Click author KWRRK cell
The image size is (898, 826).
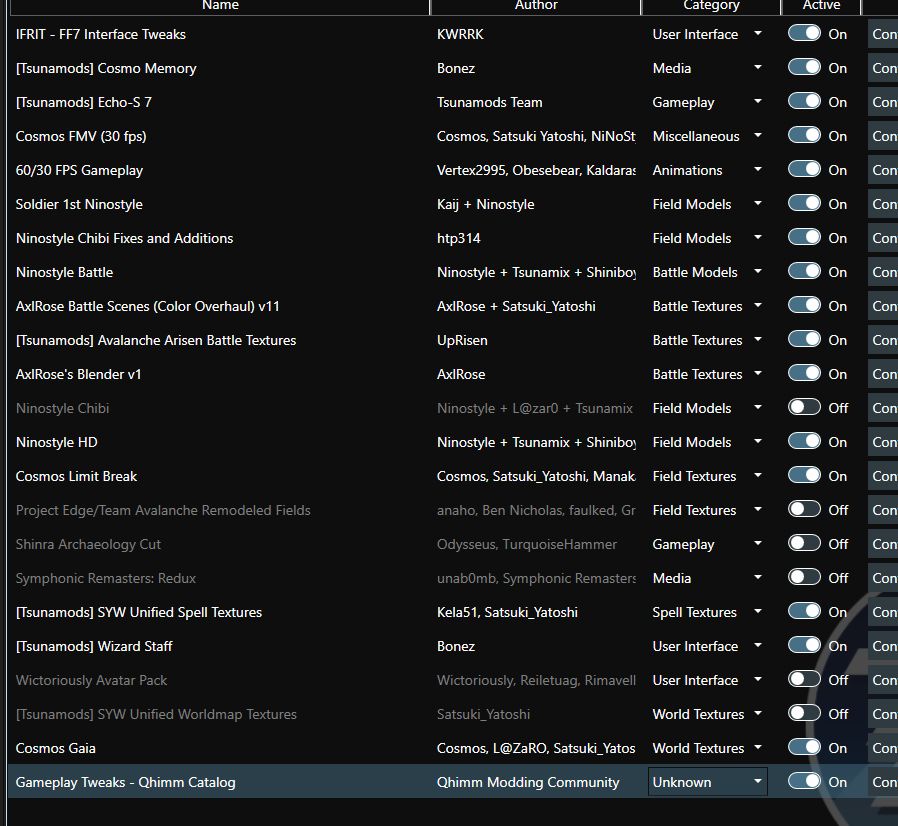tap(460, 34)
